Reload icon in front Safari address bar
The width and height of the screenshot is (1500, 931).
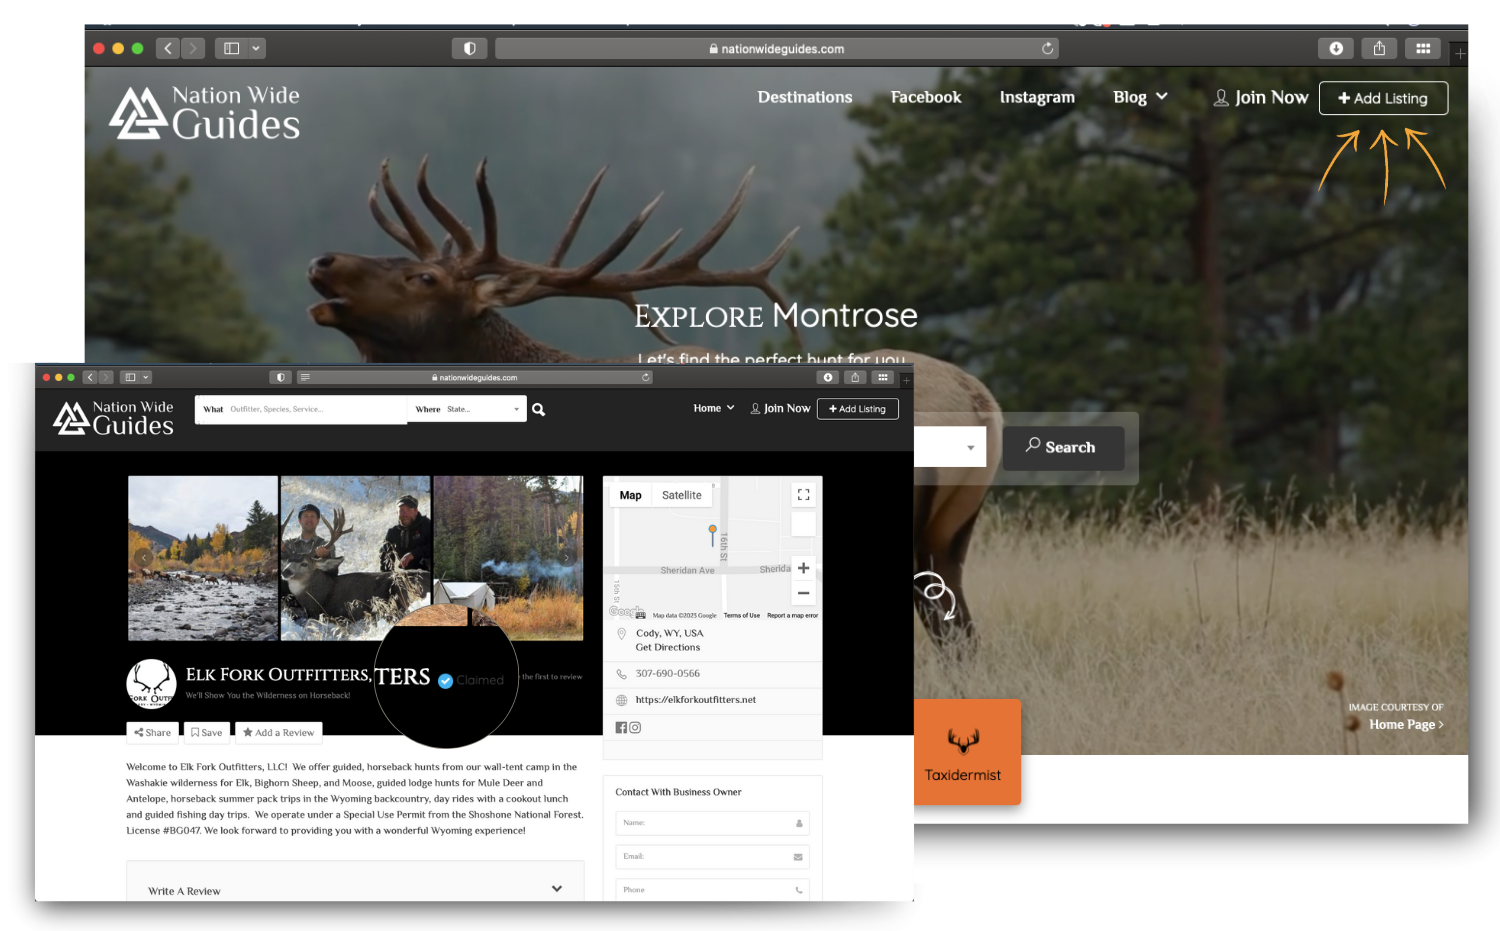(646, 377)
